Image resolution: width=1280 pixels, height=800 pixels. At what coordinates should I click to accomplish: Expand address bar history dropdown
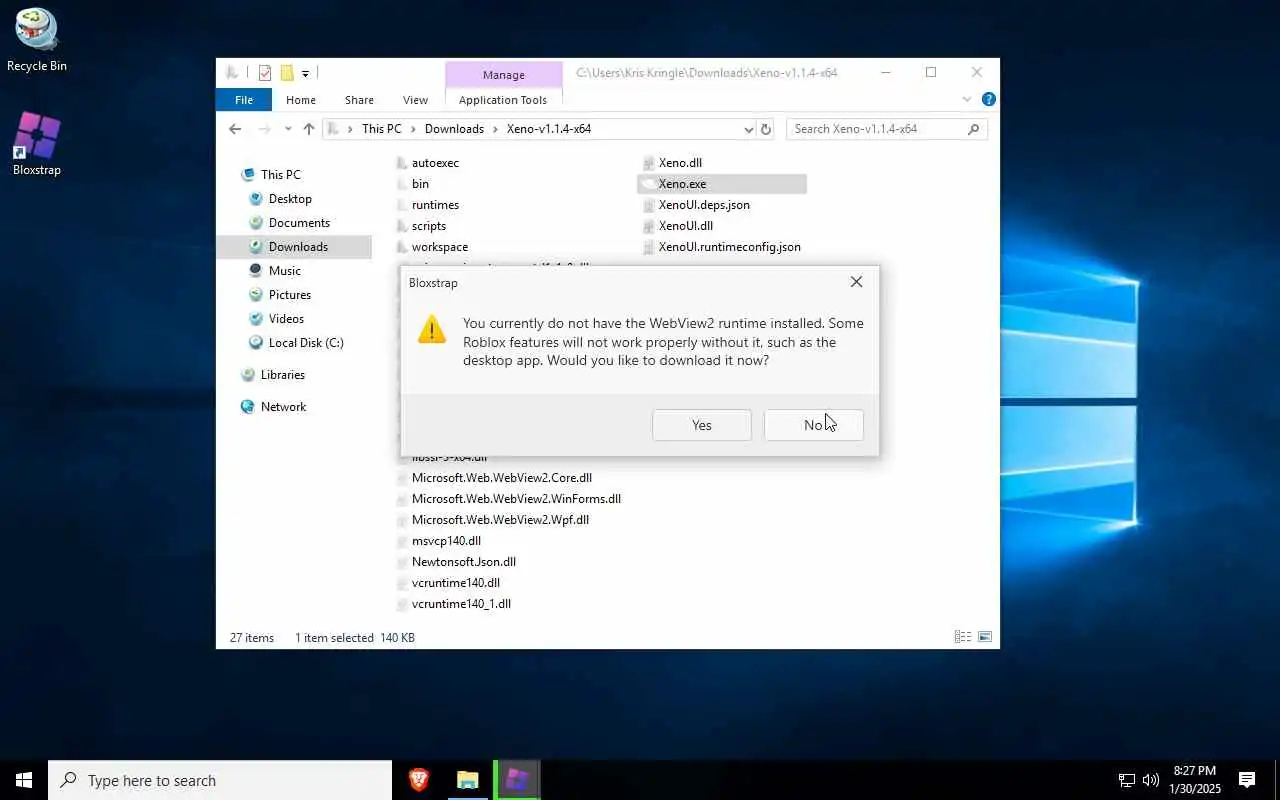coord(748,129)
